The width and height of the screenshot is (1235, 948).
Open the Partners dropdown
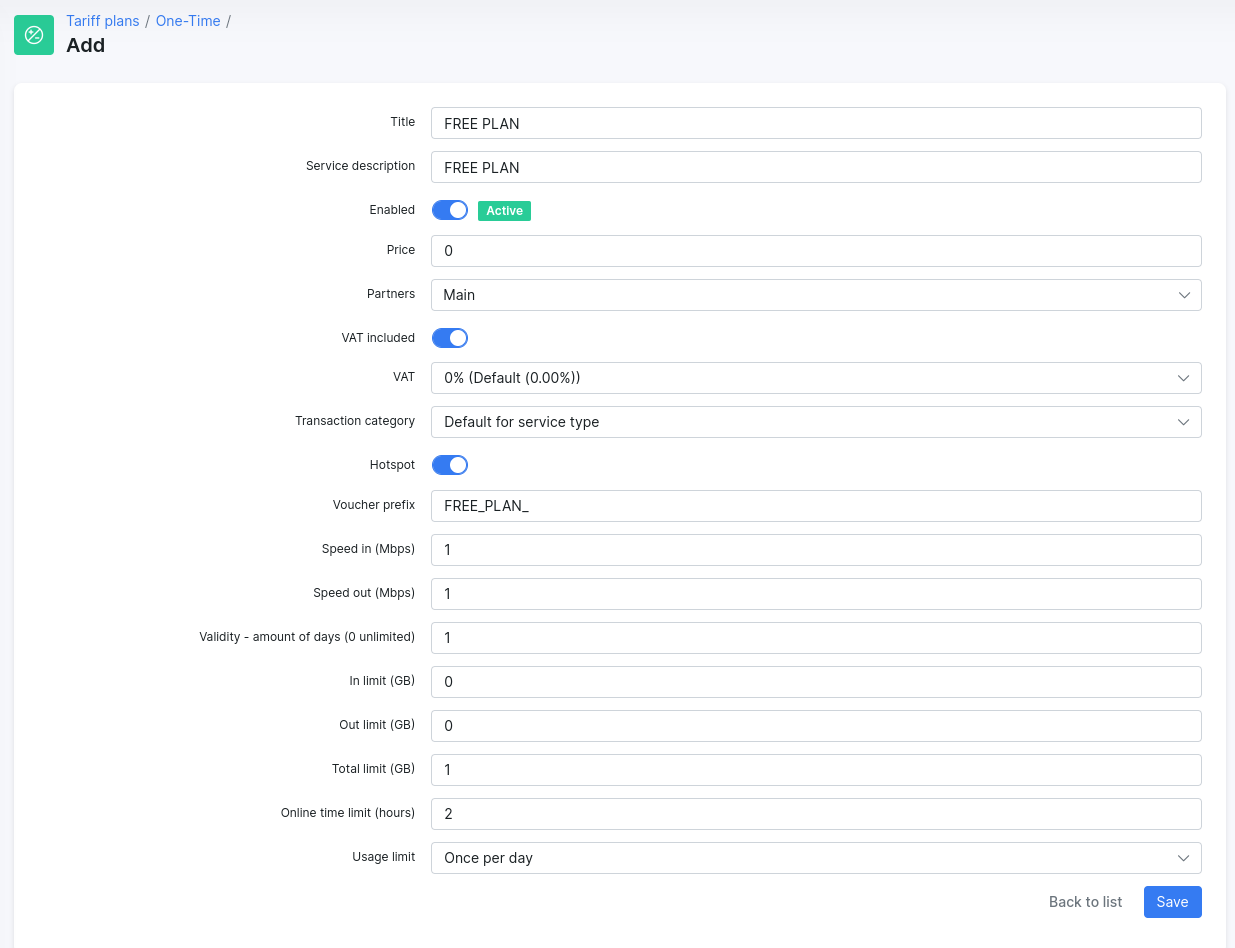(815, 295)
